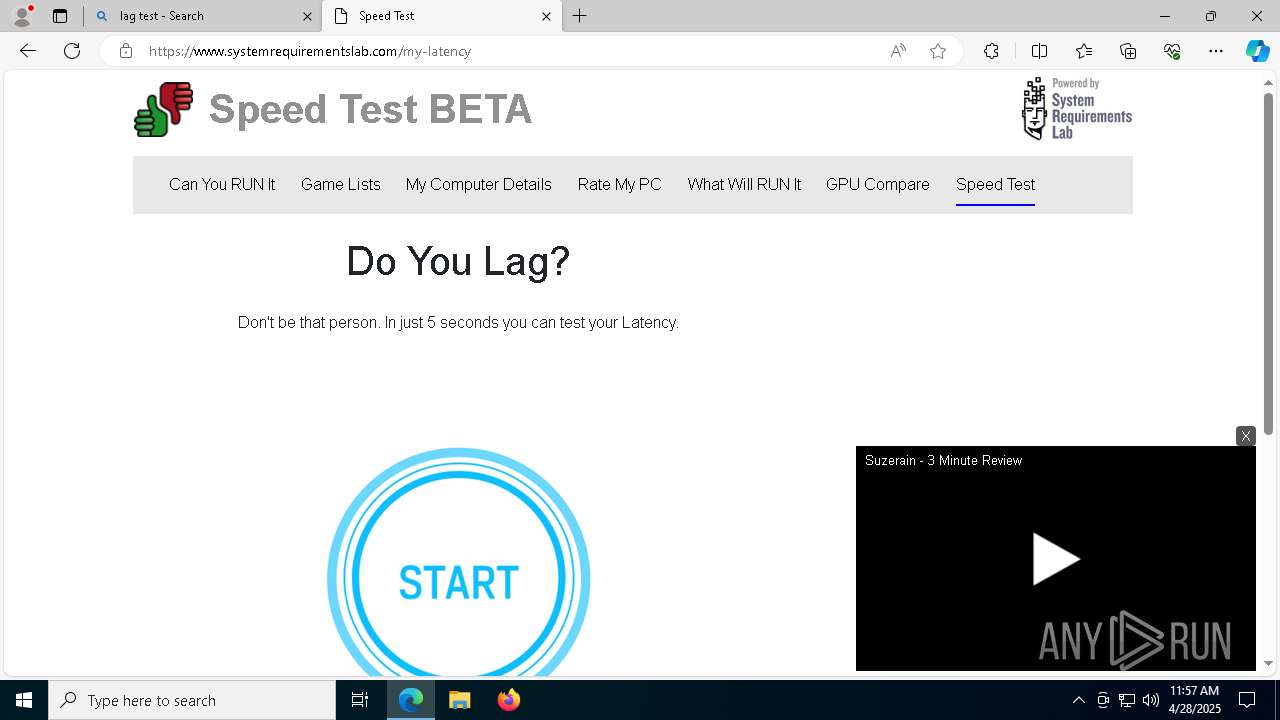
Task: Close the 'Speed Test' browser tab
Action: coord(546,16)
